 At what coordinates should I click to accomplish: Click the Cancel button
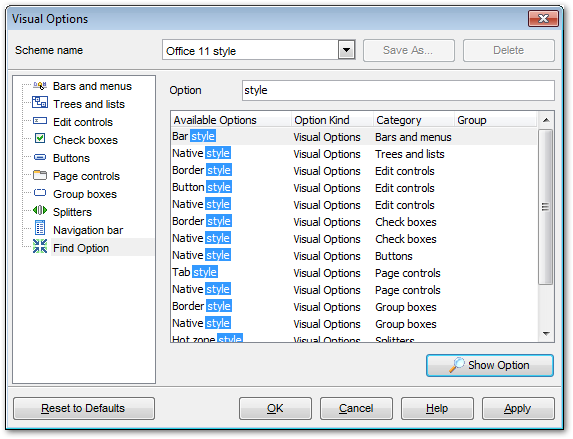coord(356,408)
